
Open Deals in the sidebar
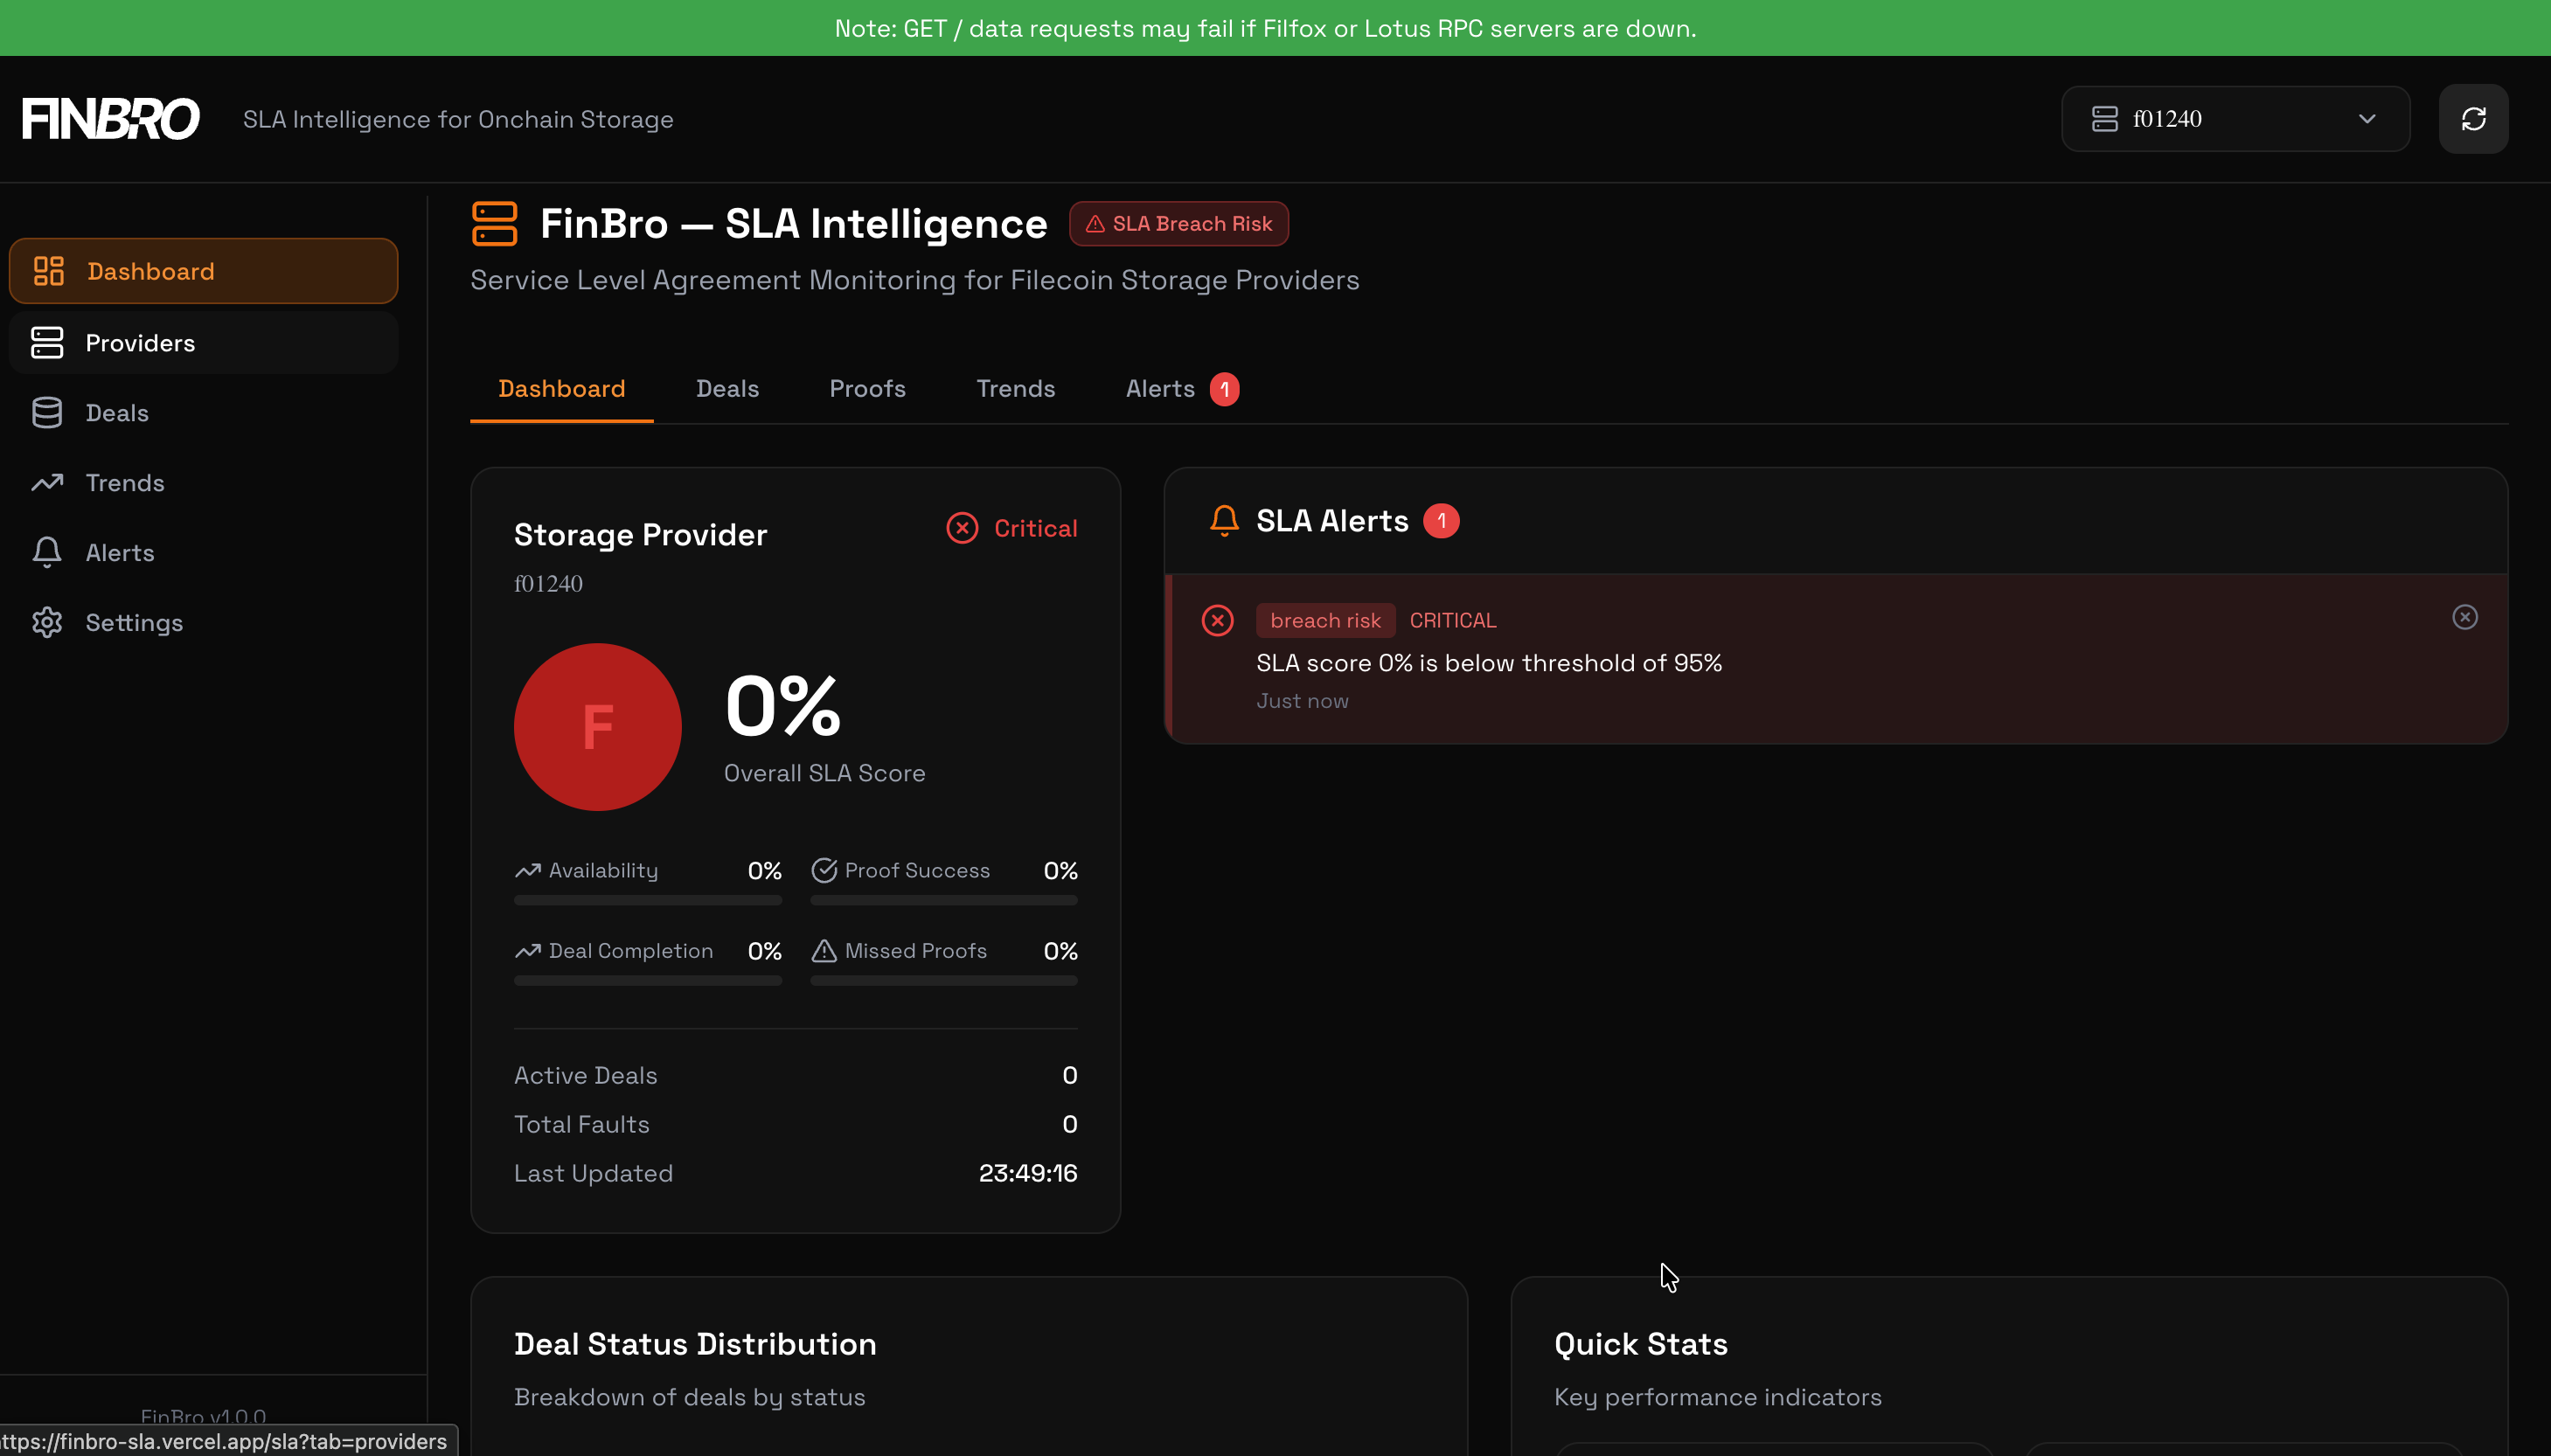203,413
